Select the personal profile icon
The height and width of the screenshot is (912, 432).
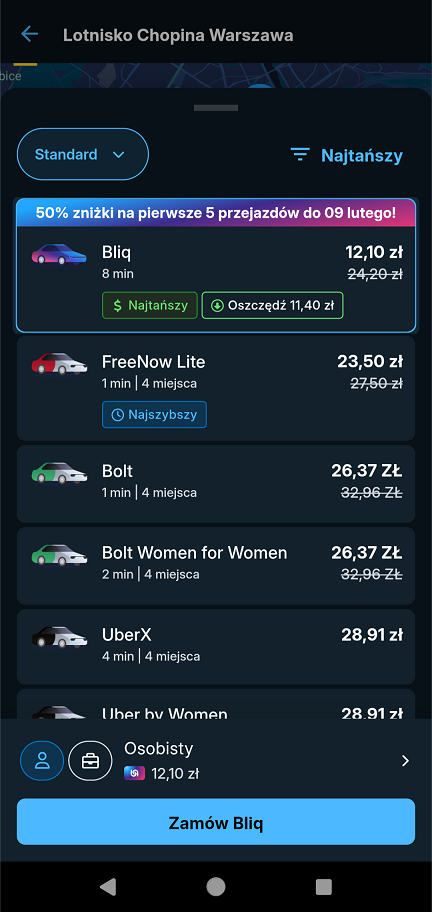pos(42,760)
